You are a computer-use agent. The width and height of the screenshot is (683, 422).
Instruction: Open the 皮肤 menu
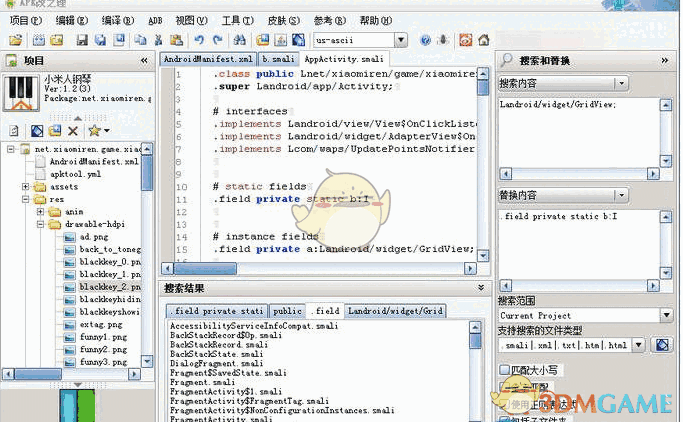284,20
